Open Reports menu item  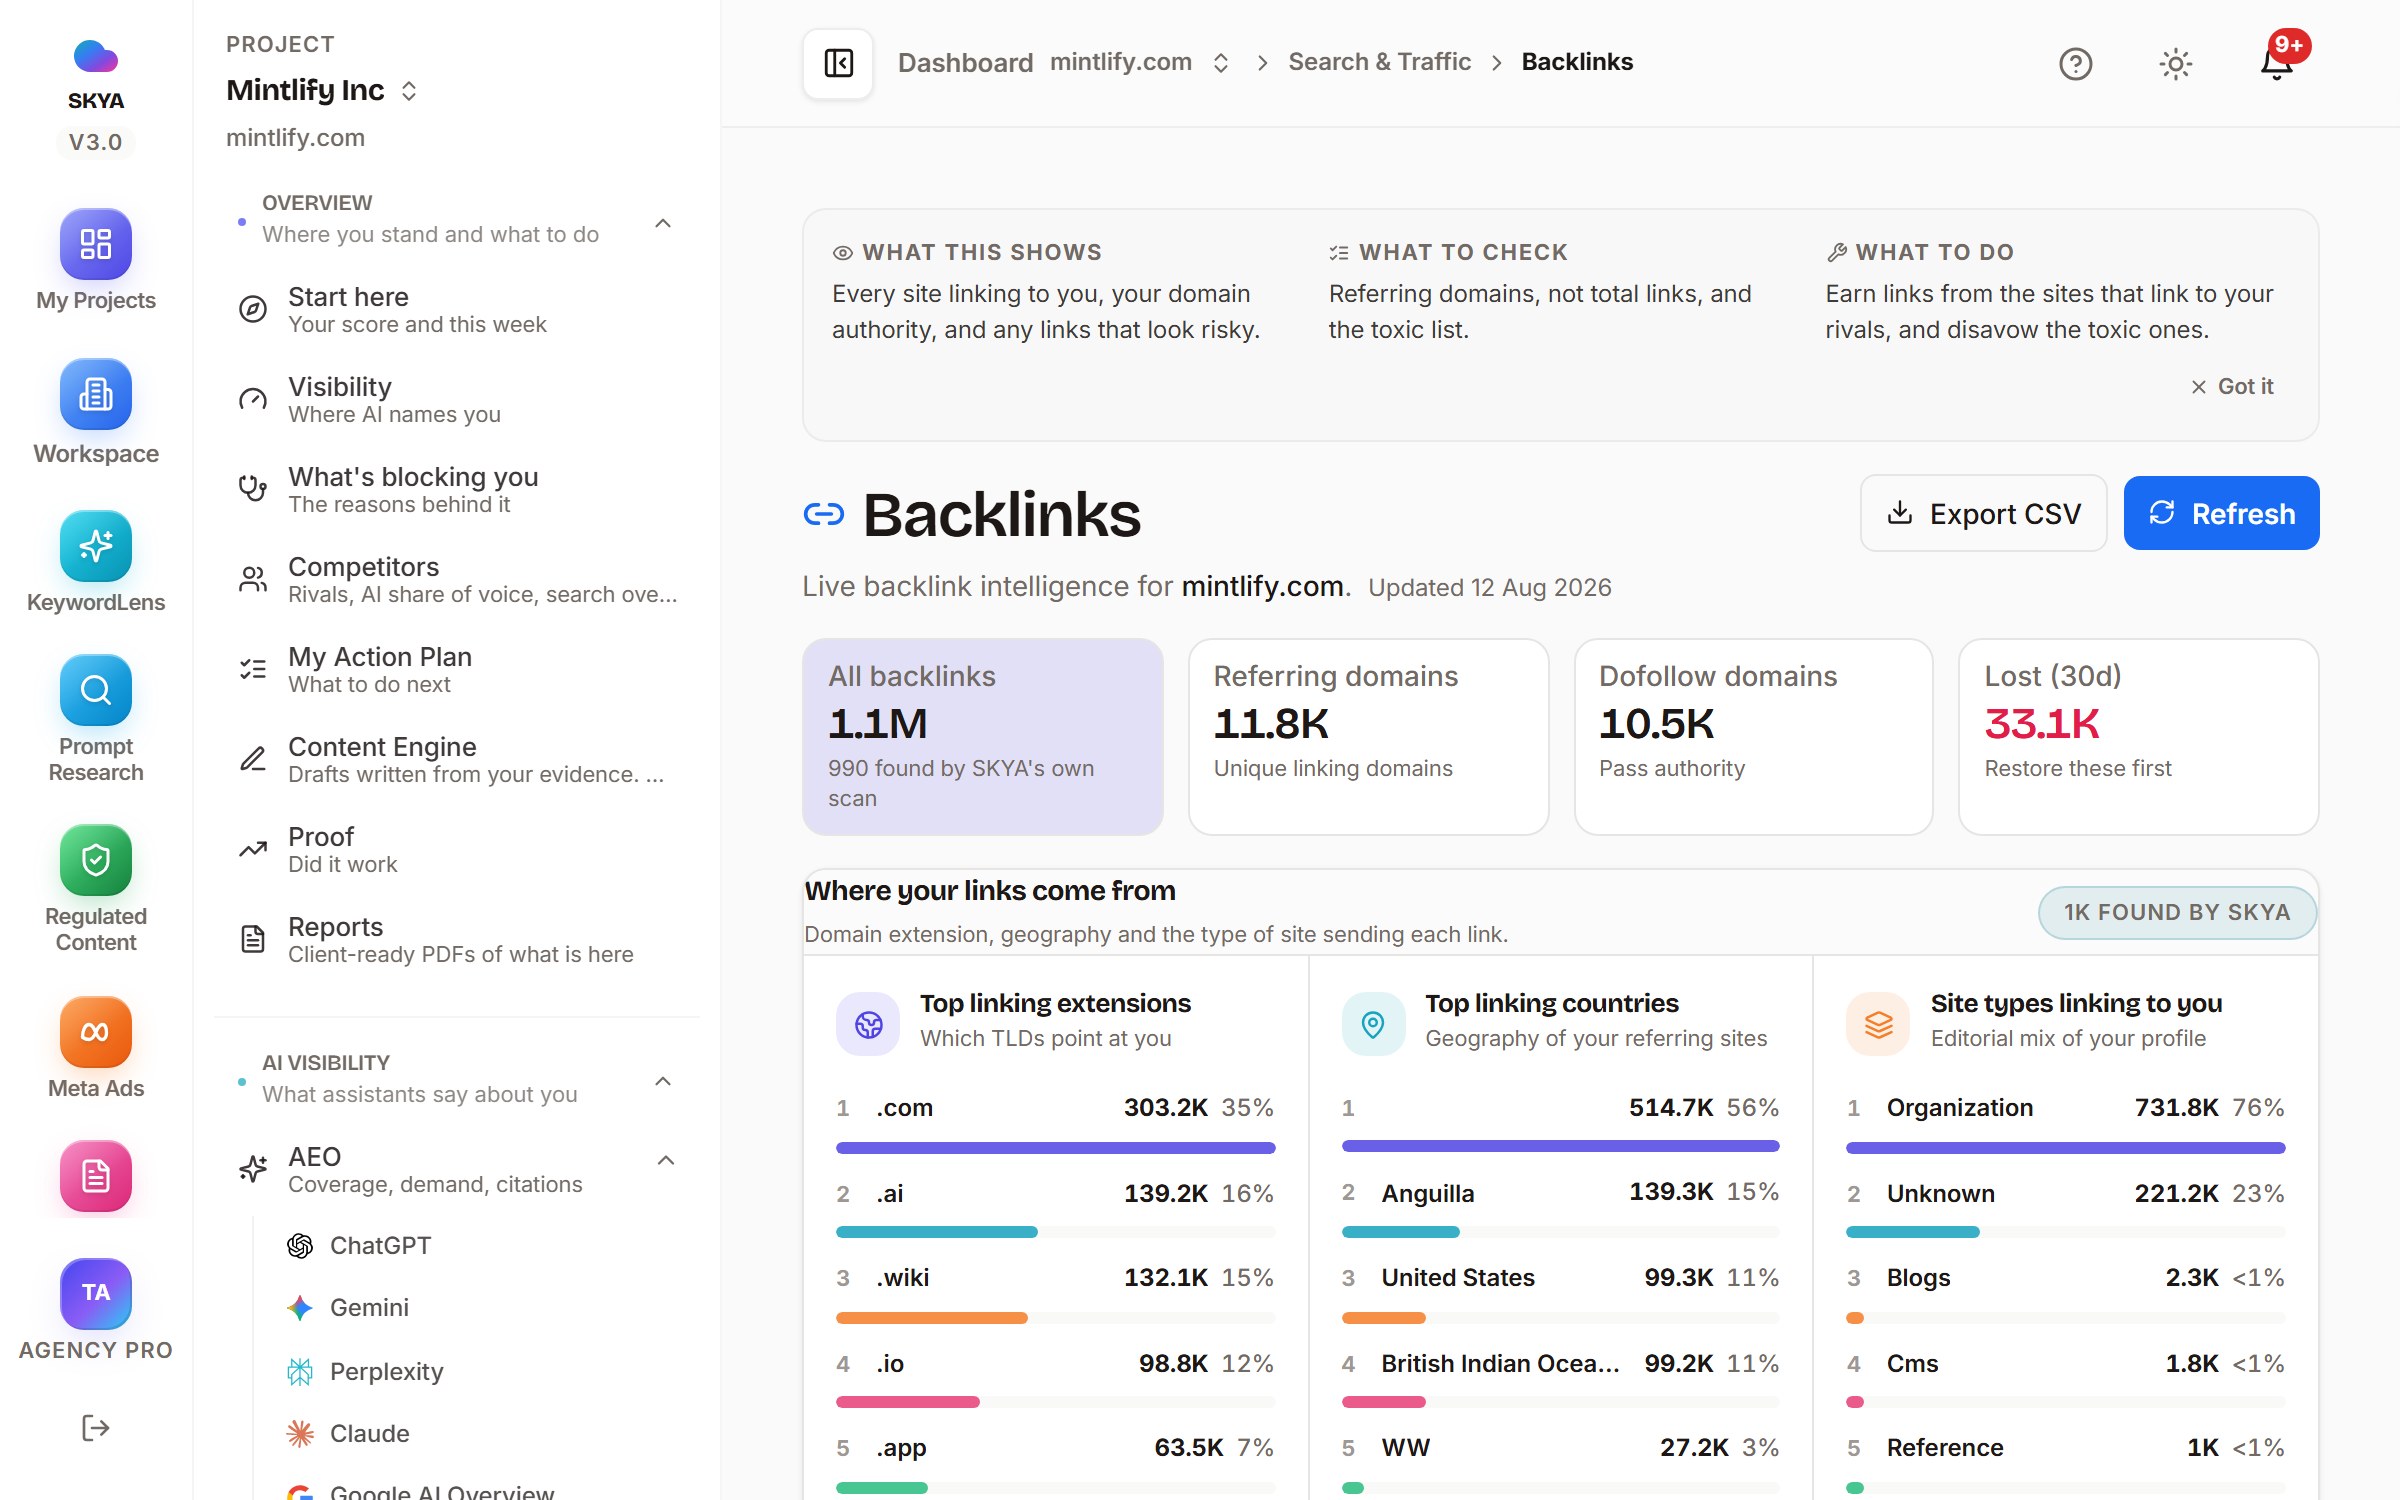[x=456, y=940]
